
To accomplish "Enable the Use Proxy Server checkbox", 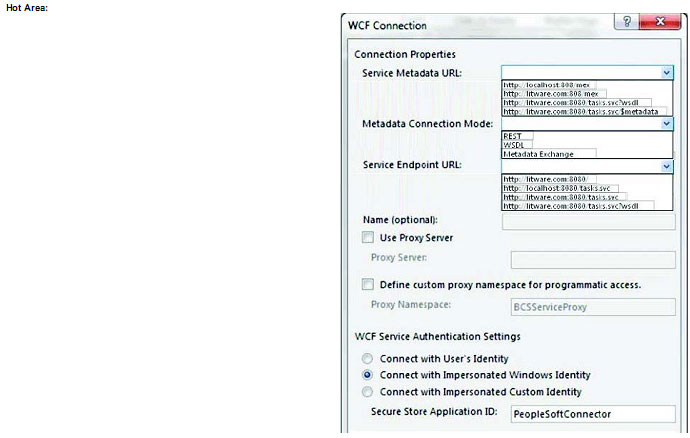I will [x=369, y=238].
